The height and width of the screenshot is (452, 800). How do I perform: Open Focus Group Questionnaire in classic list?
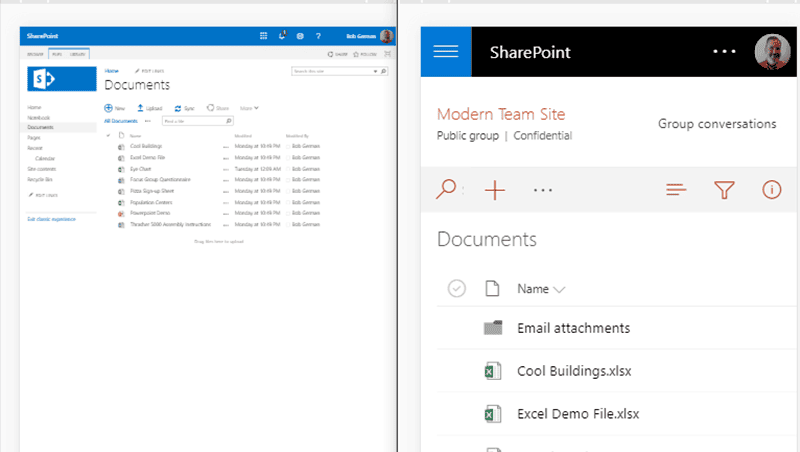coord(160,180)
